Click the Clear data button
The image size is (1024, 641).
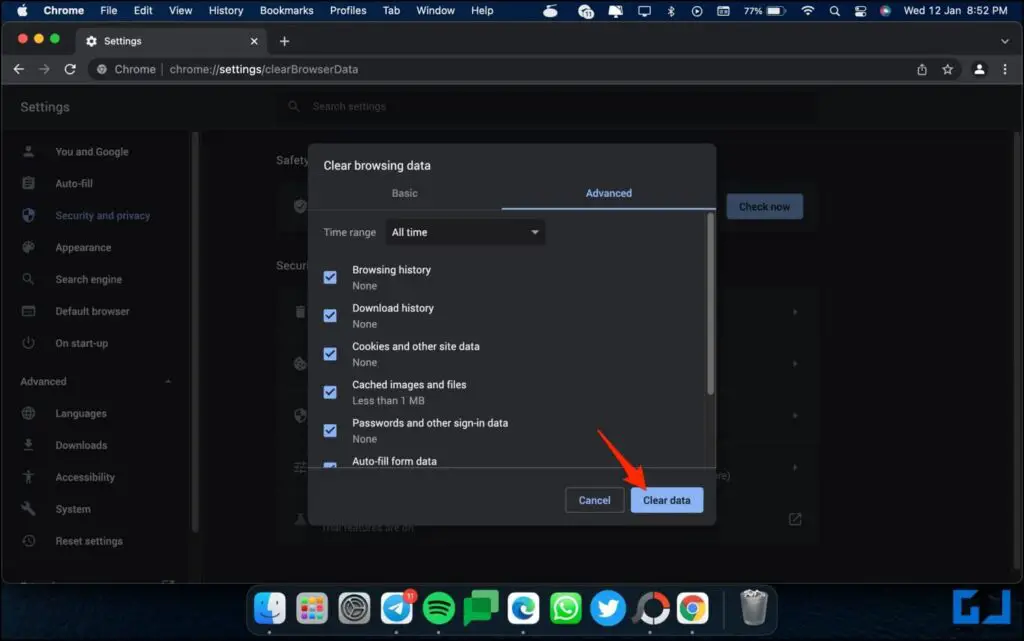(x=667, y=500)
